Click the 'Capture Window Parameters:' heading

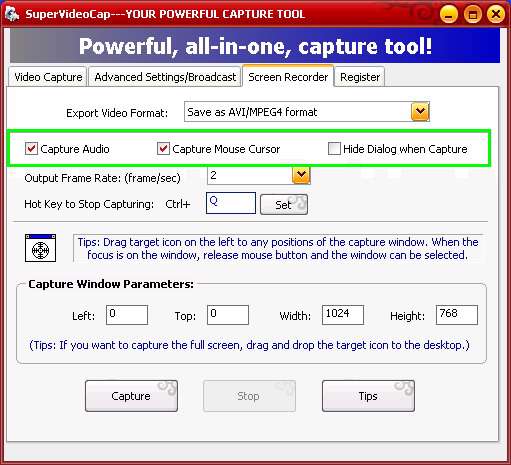[x=111, y=284]
